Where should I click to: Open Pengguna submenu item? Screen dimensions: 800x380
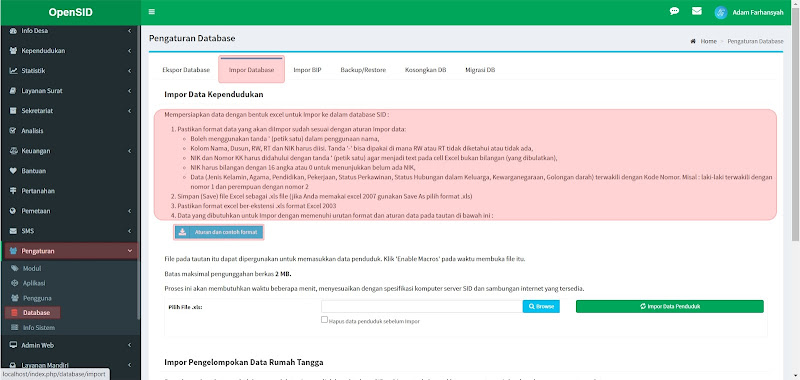(37, 298)
